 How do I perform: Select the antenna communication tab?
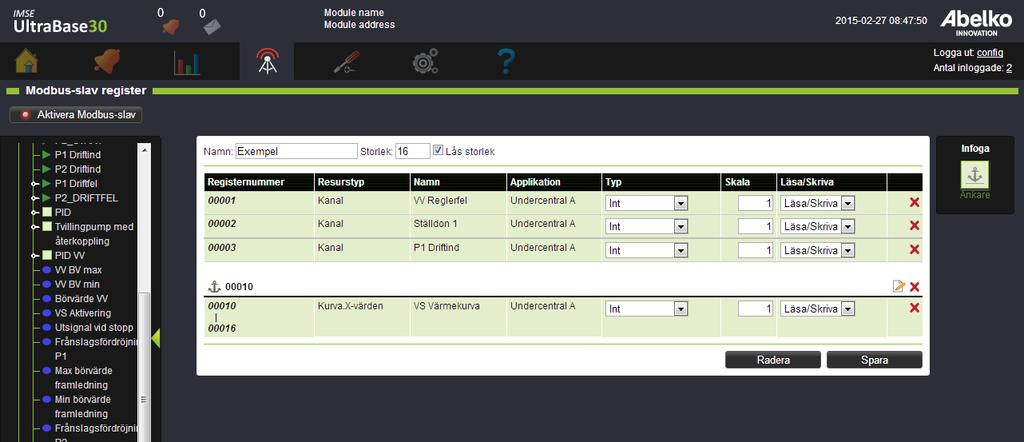[266, 61]
